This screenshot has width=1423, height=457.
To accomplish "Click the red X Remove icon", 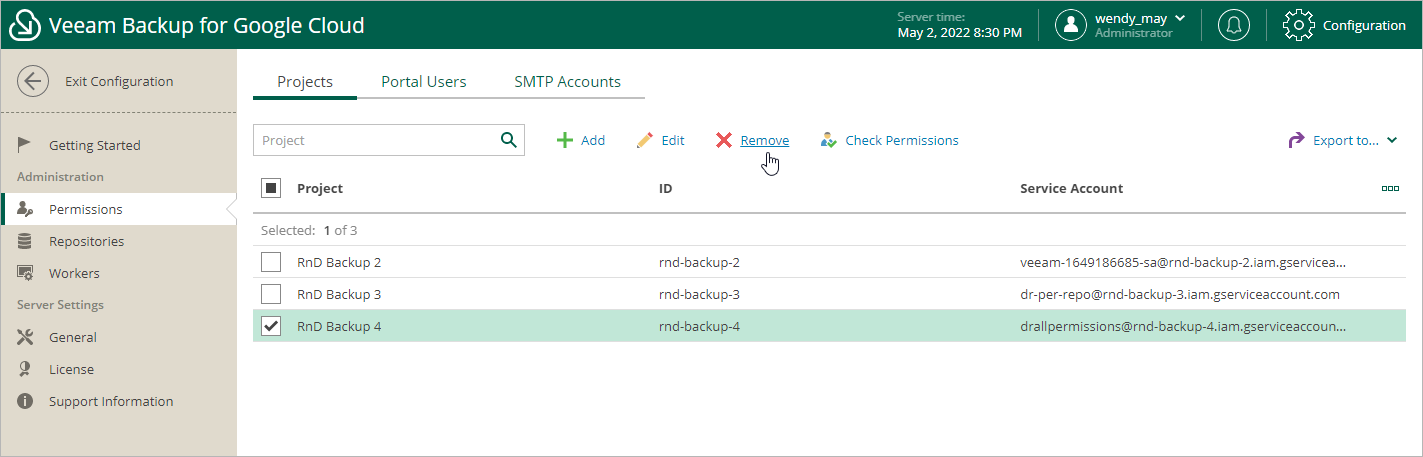I will 724,140.
